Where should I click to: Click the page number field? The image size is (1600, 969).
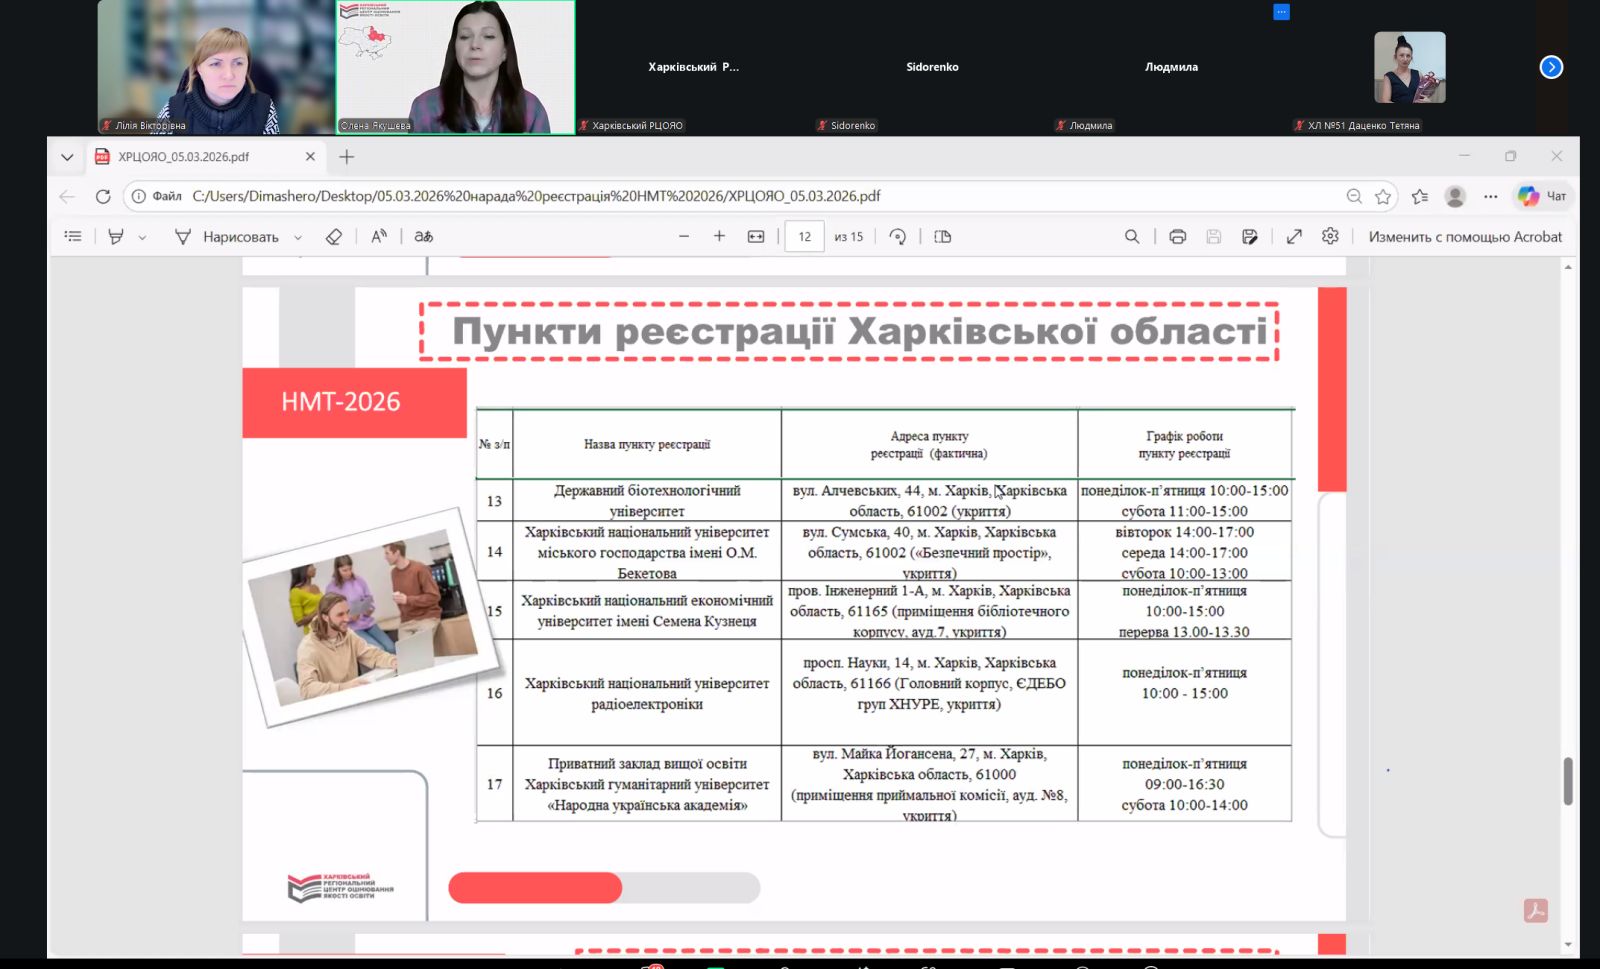[x=804, y=237]
